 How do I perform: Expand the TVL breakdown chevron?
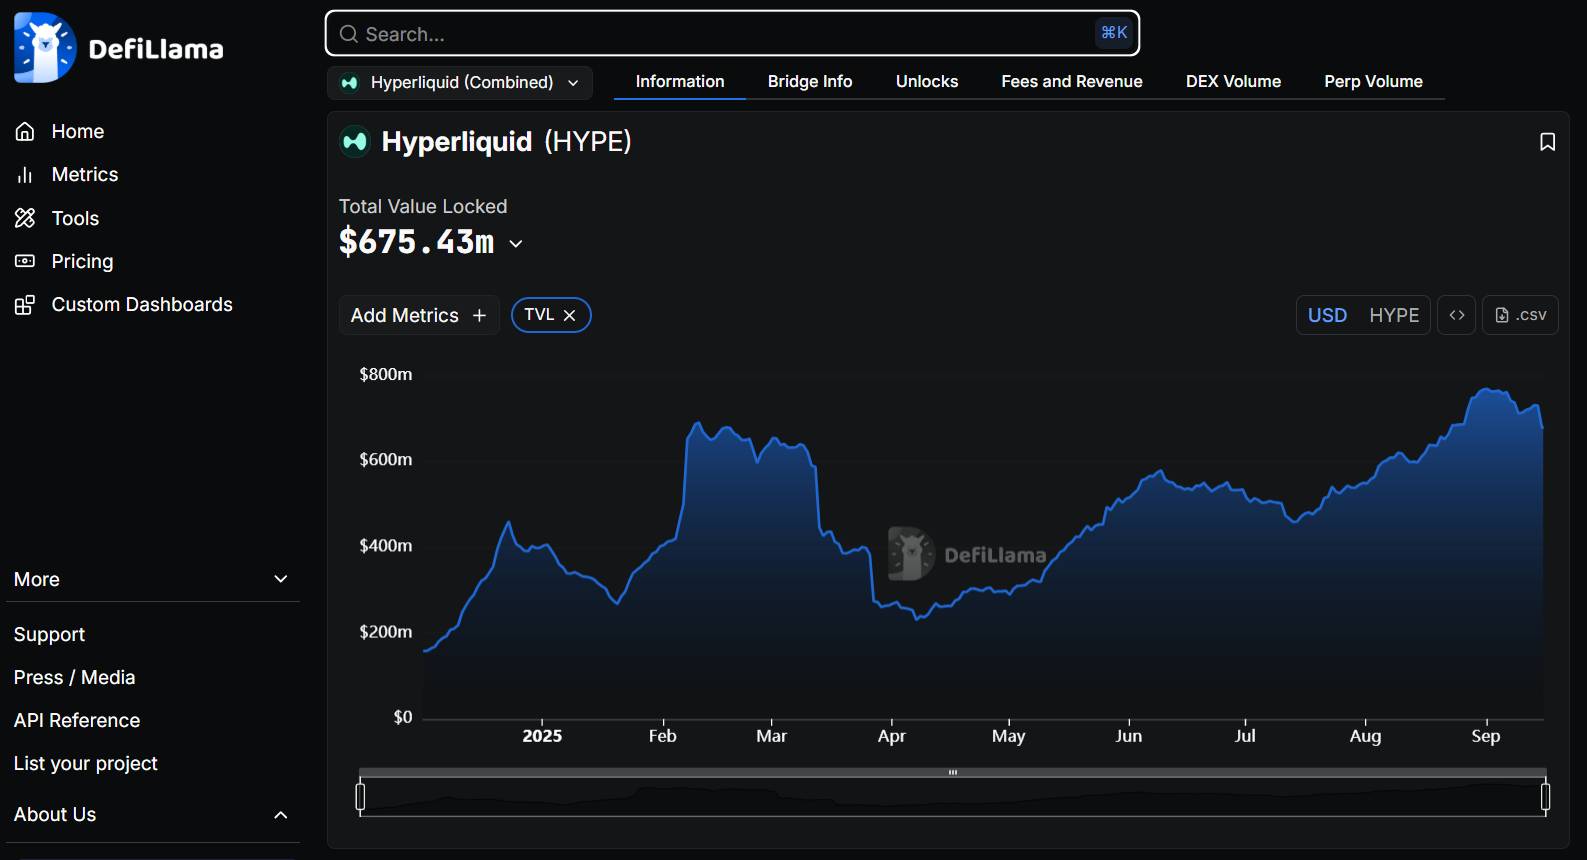(x=516, y=243)
